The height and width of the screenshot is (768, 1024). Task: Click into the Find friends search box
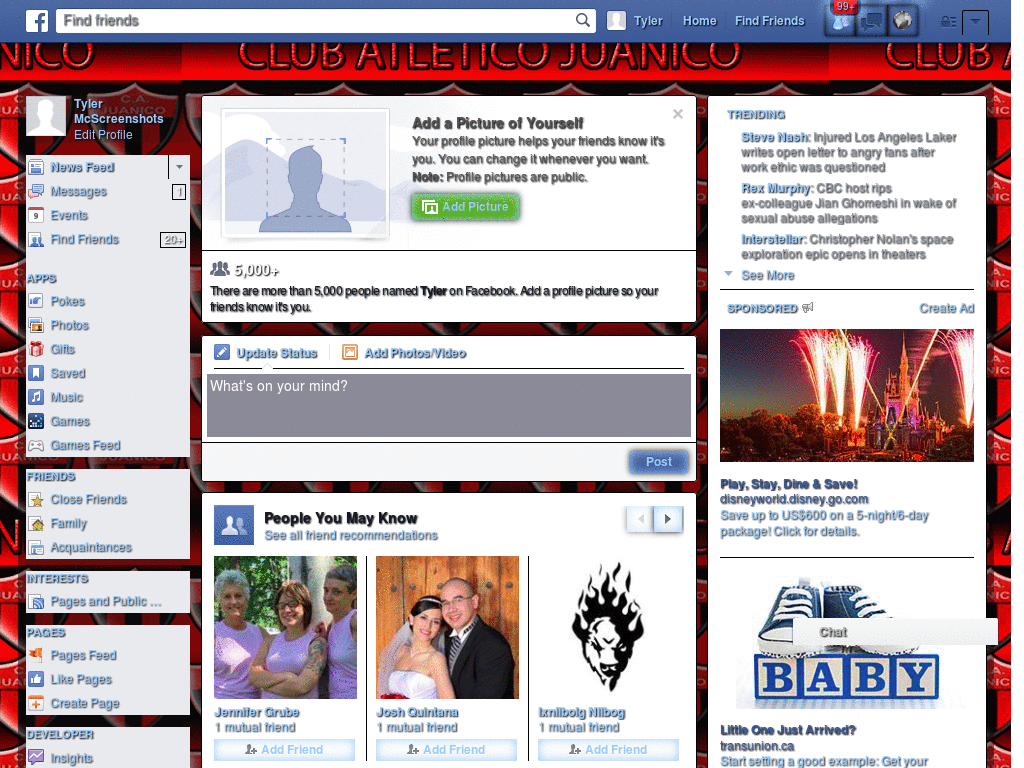click(x=315, y=21)
